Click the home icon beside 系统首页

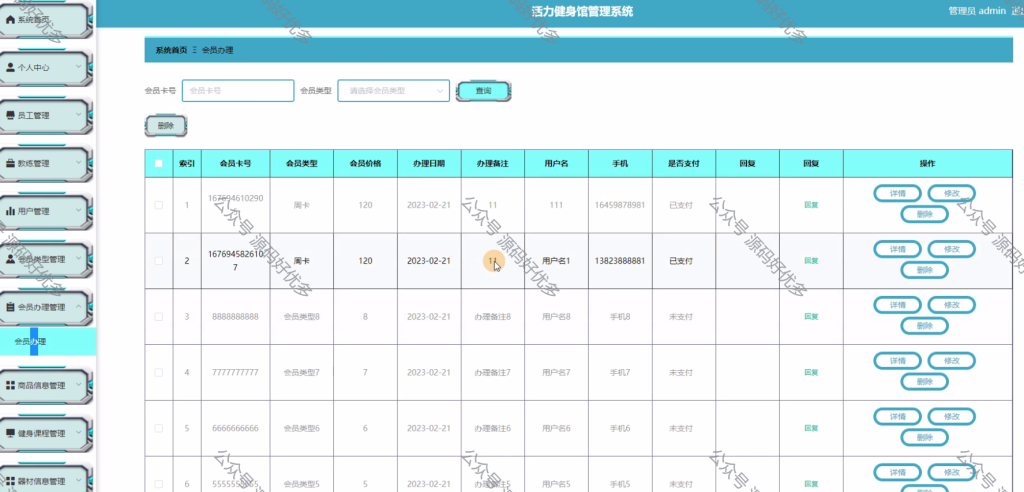(10, 20)
